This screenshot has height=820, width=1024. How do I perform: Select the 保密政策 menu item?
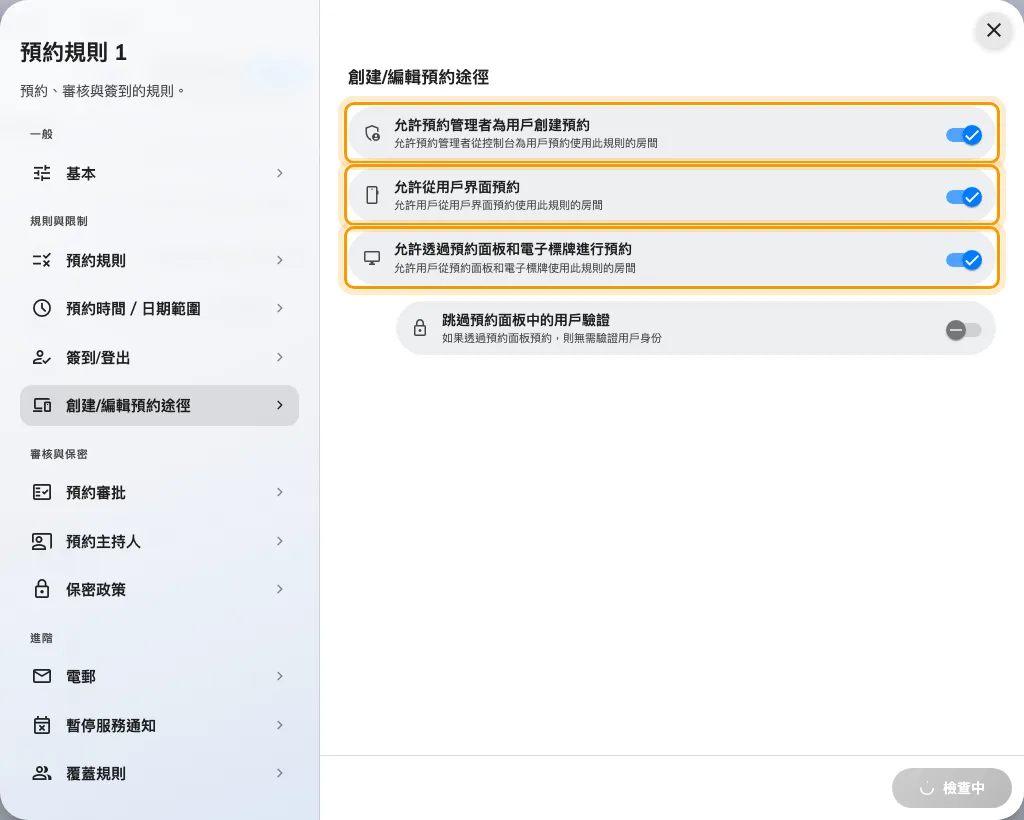coord(159,589)
